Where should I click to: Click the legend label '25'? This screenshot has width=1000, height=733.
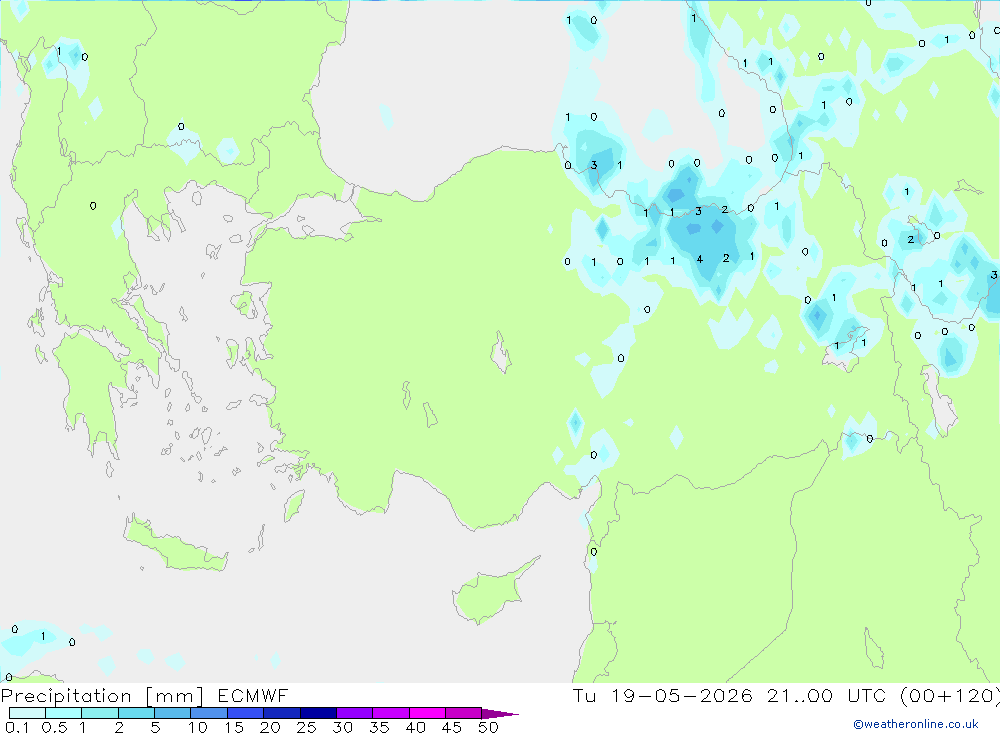pyautogui.click(x=306, y=727)
